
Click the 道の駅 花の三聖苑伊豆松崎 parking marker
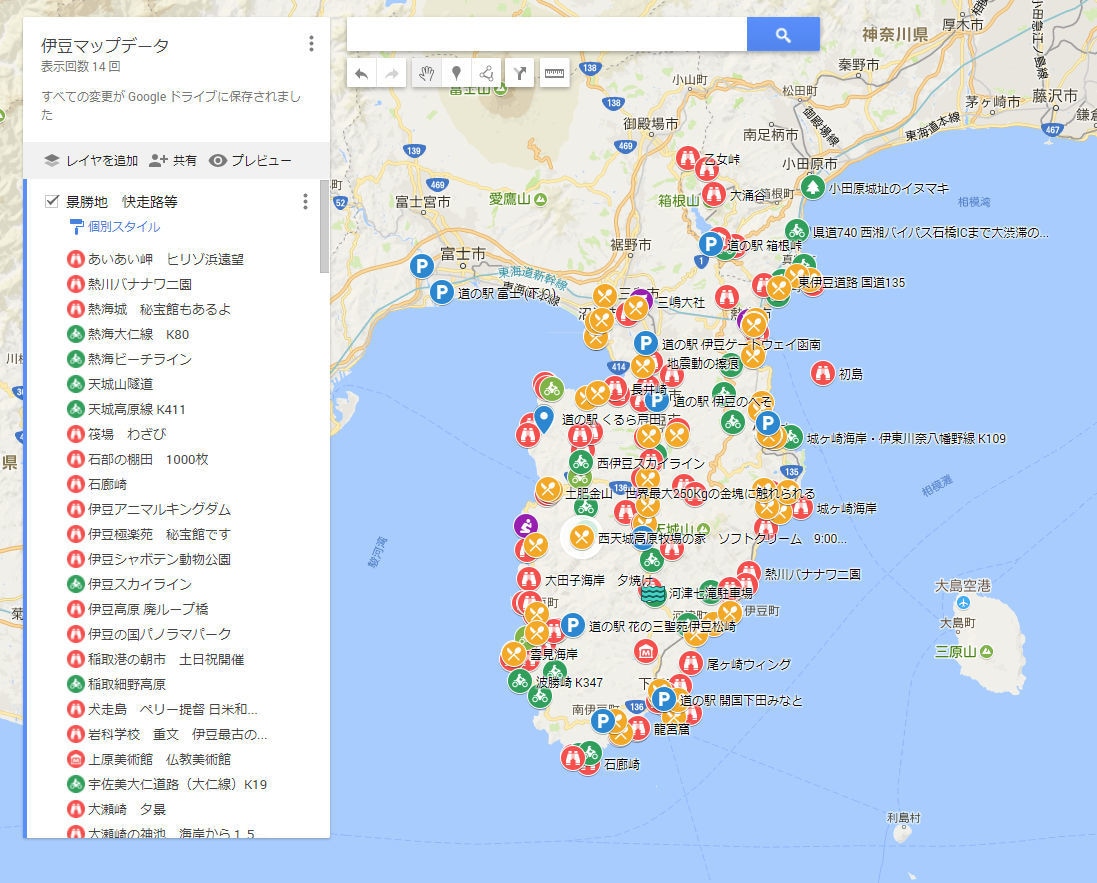(x=572, y=625)
